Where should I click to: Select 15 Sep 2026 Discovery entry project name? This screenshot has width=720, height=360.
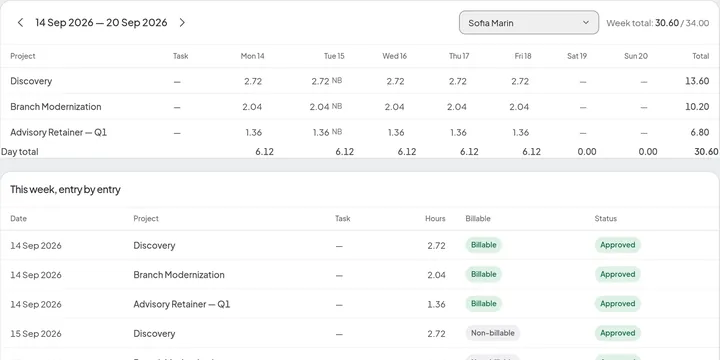[x=154, y=333]
